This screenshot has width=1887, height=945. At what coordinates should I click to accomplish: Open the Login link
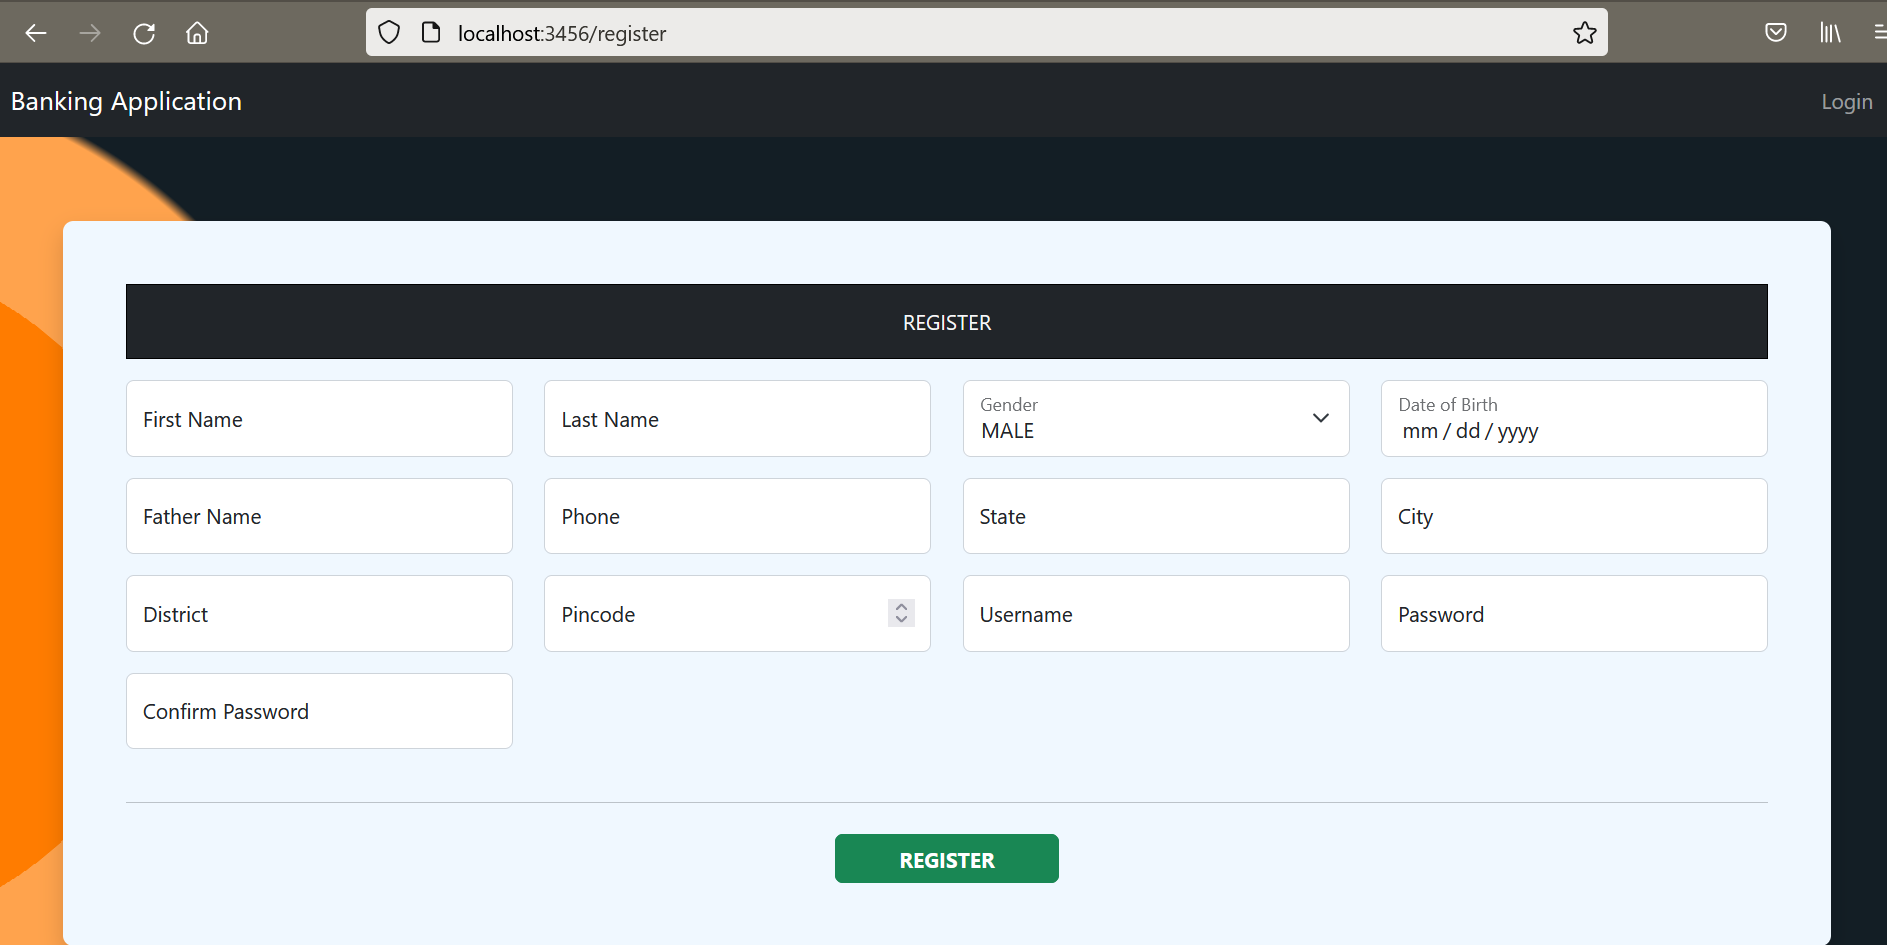pos(1846,101)
